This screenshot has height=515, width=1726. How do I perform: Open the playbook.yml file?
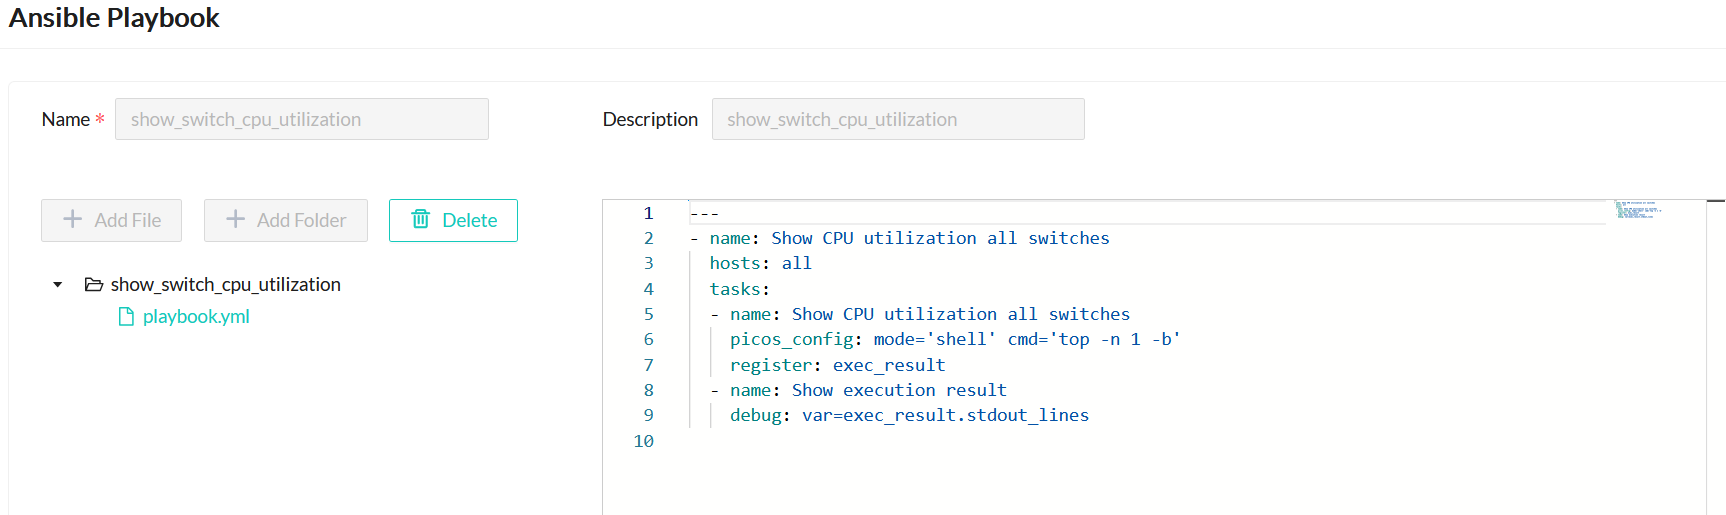point(196,317)
